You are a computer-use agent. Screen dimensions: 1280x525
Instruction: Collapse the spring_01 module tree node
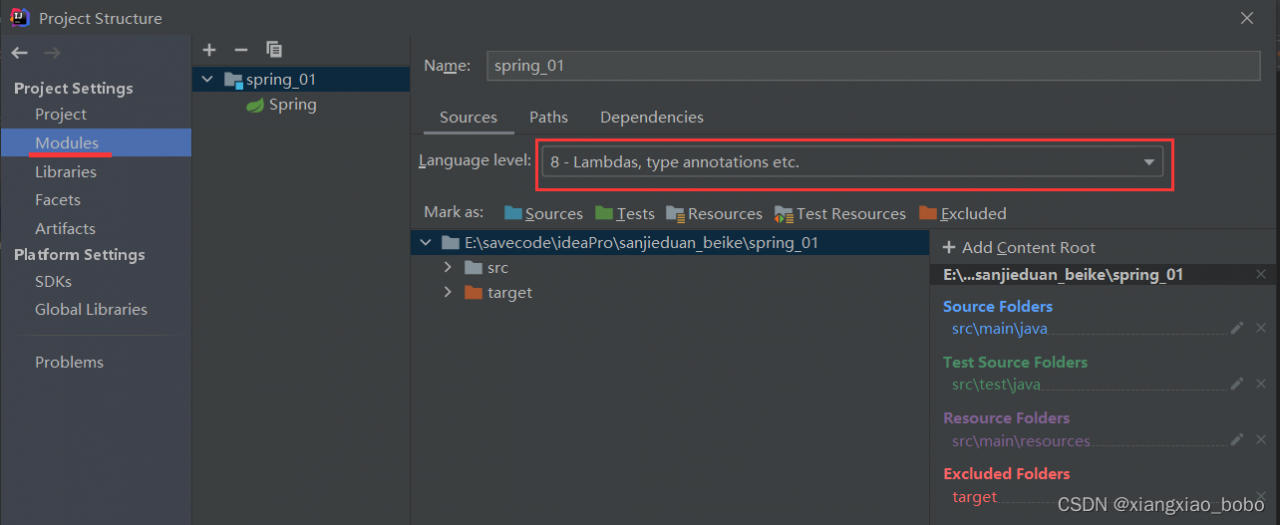pyautogui.click(x=207, y=79)
